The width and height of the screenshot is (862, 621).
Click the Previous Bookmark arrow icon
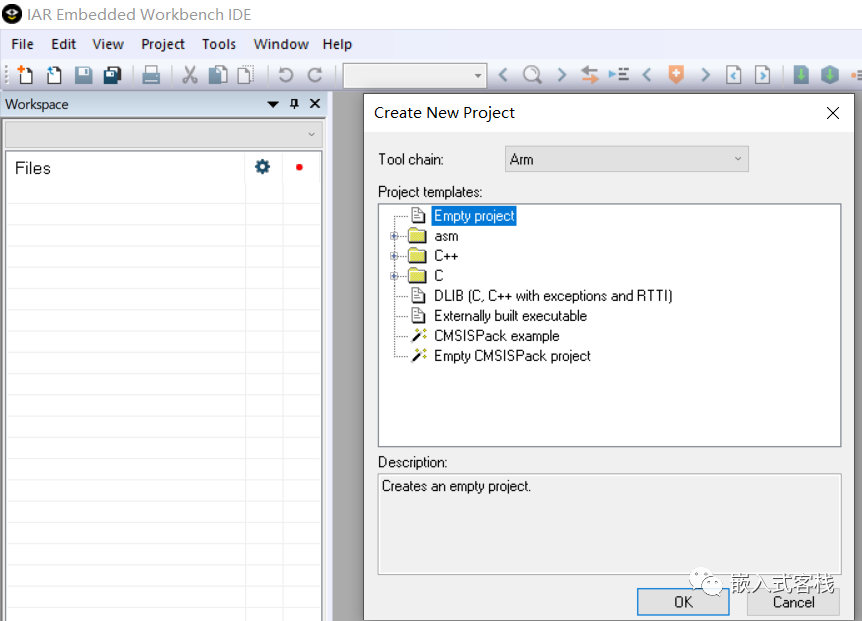(x=647, y=74)
